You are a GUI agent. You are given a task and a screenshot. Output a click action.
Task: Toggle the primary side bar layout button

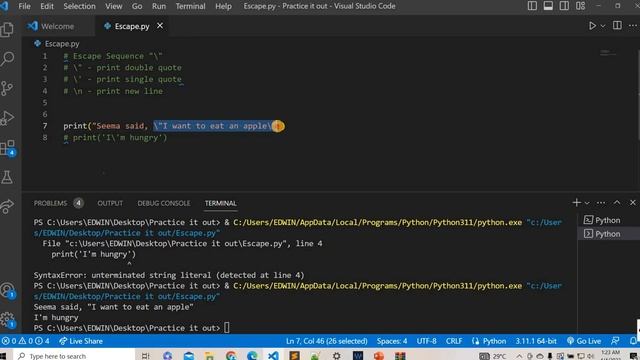pos(532,6)
